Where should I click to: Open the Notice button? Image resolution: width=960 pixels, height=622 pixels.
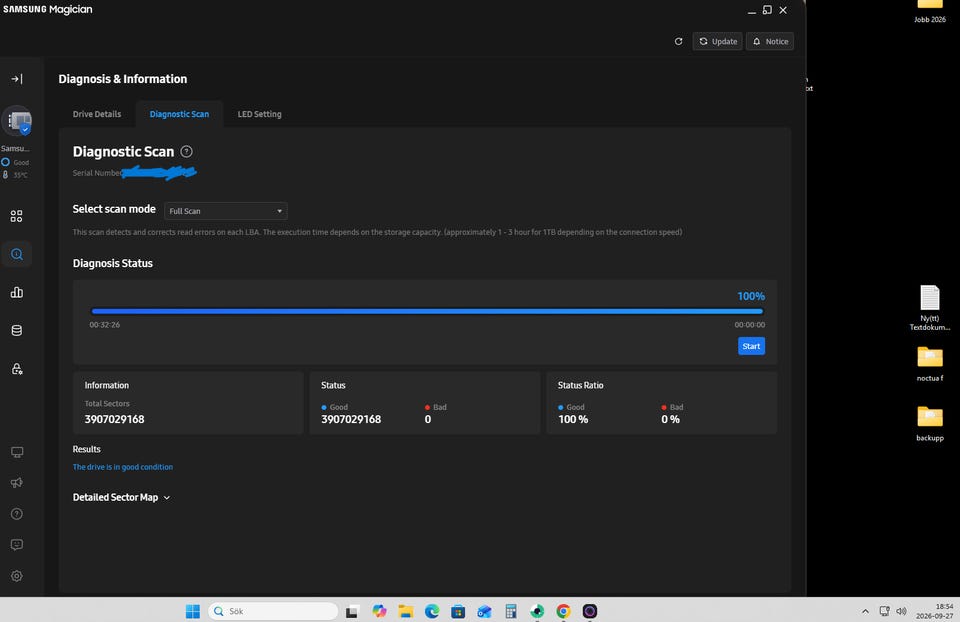pos(770,42)
